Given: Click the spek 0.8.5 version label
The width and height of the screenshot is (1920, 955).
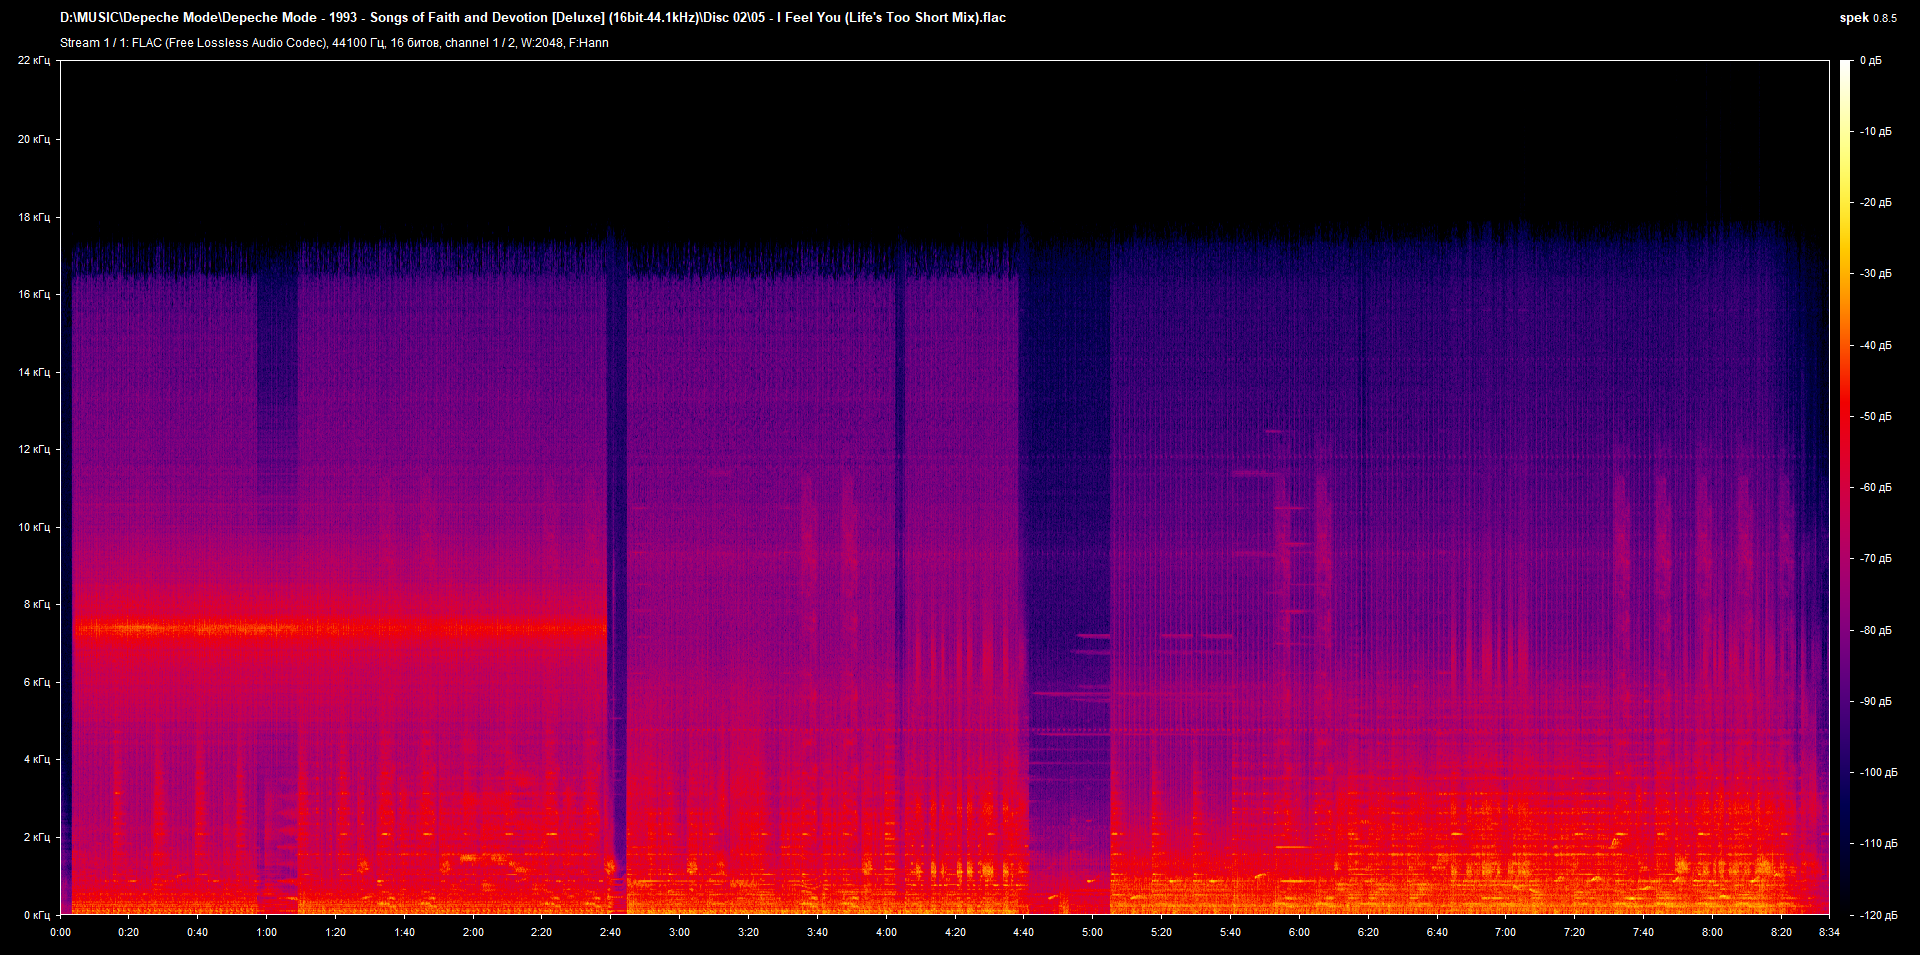Looking at the screenshot, I should pos(1867,18).
